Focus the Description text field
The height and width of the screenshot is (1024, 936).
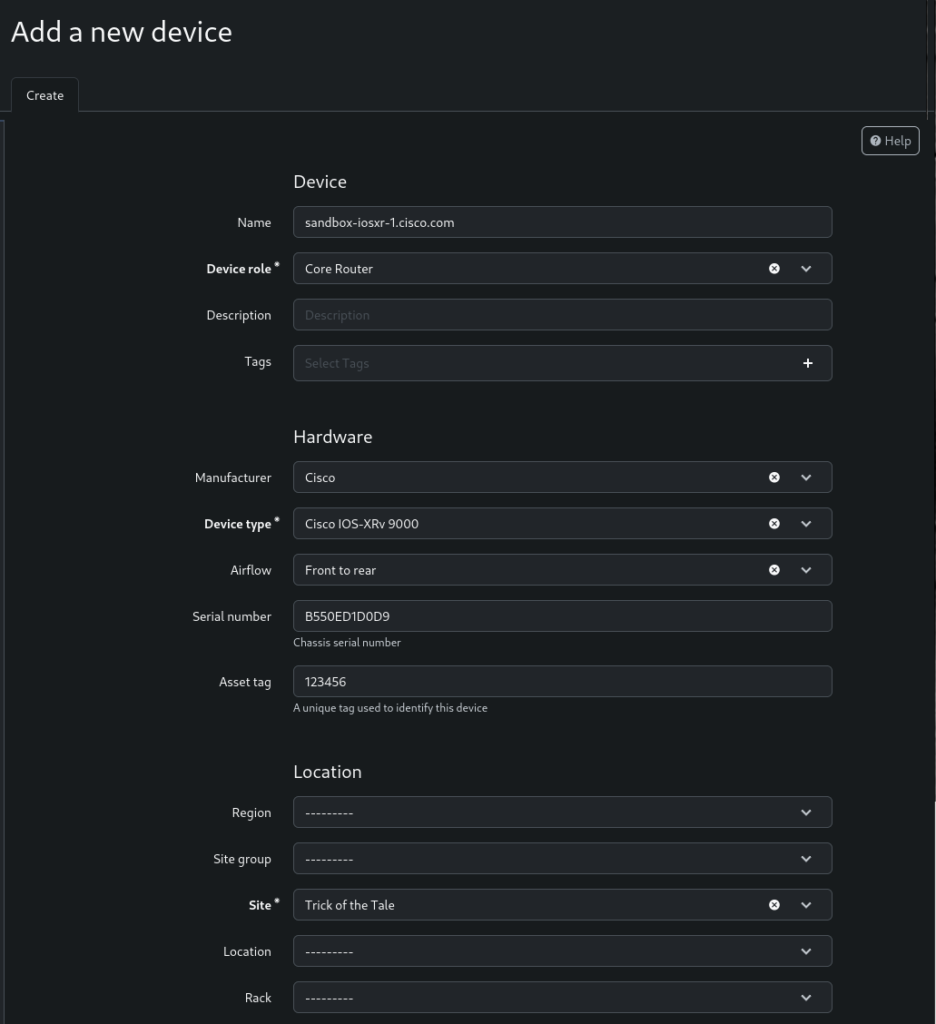[562, 315]
